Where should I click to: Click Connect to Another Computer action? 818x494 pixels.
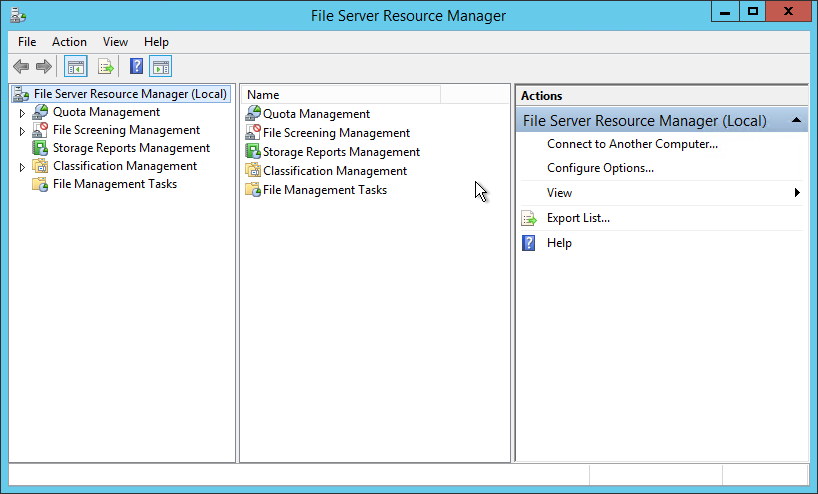tap(632, 144)
